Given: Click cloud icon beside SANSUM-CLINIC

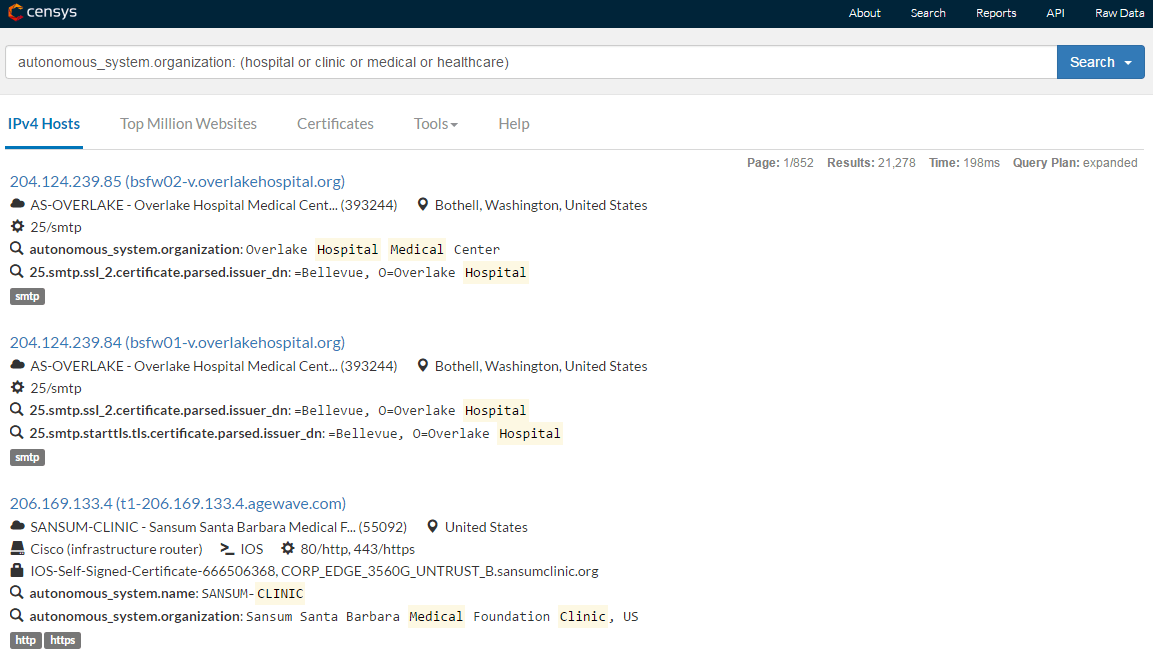Looking at the screenshot, I should click(18, 526).
